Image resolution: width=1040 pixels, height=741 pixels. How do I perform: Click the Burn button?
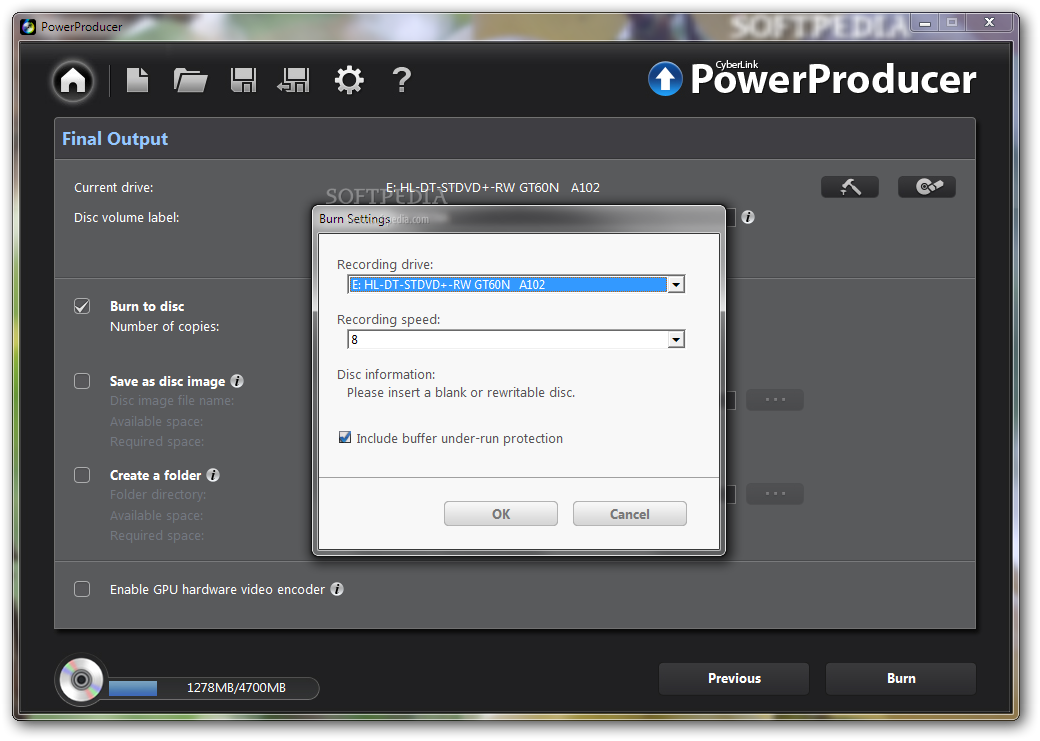click(x=901, y=679)
